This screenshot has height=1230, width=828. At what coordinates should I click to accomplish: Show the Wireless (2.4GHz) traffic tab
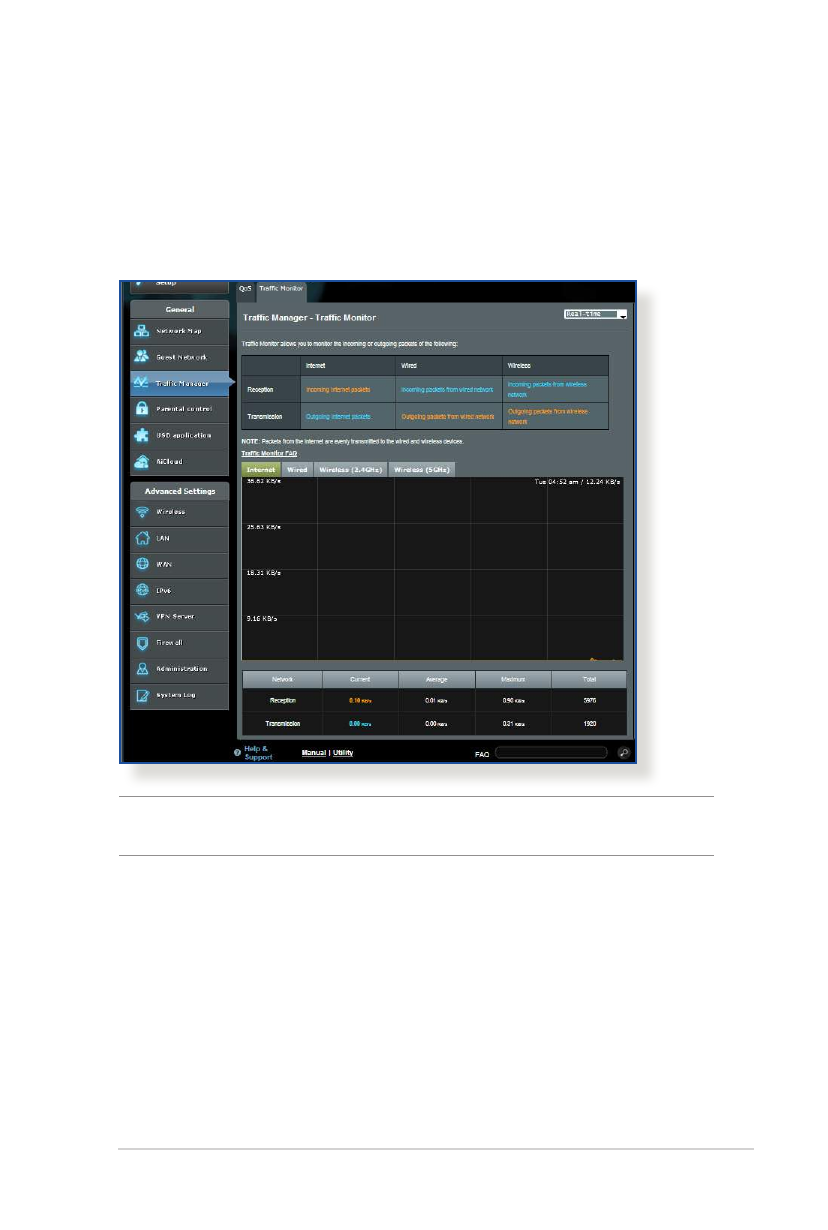(x=350, y=469)
